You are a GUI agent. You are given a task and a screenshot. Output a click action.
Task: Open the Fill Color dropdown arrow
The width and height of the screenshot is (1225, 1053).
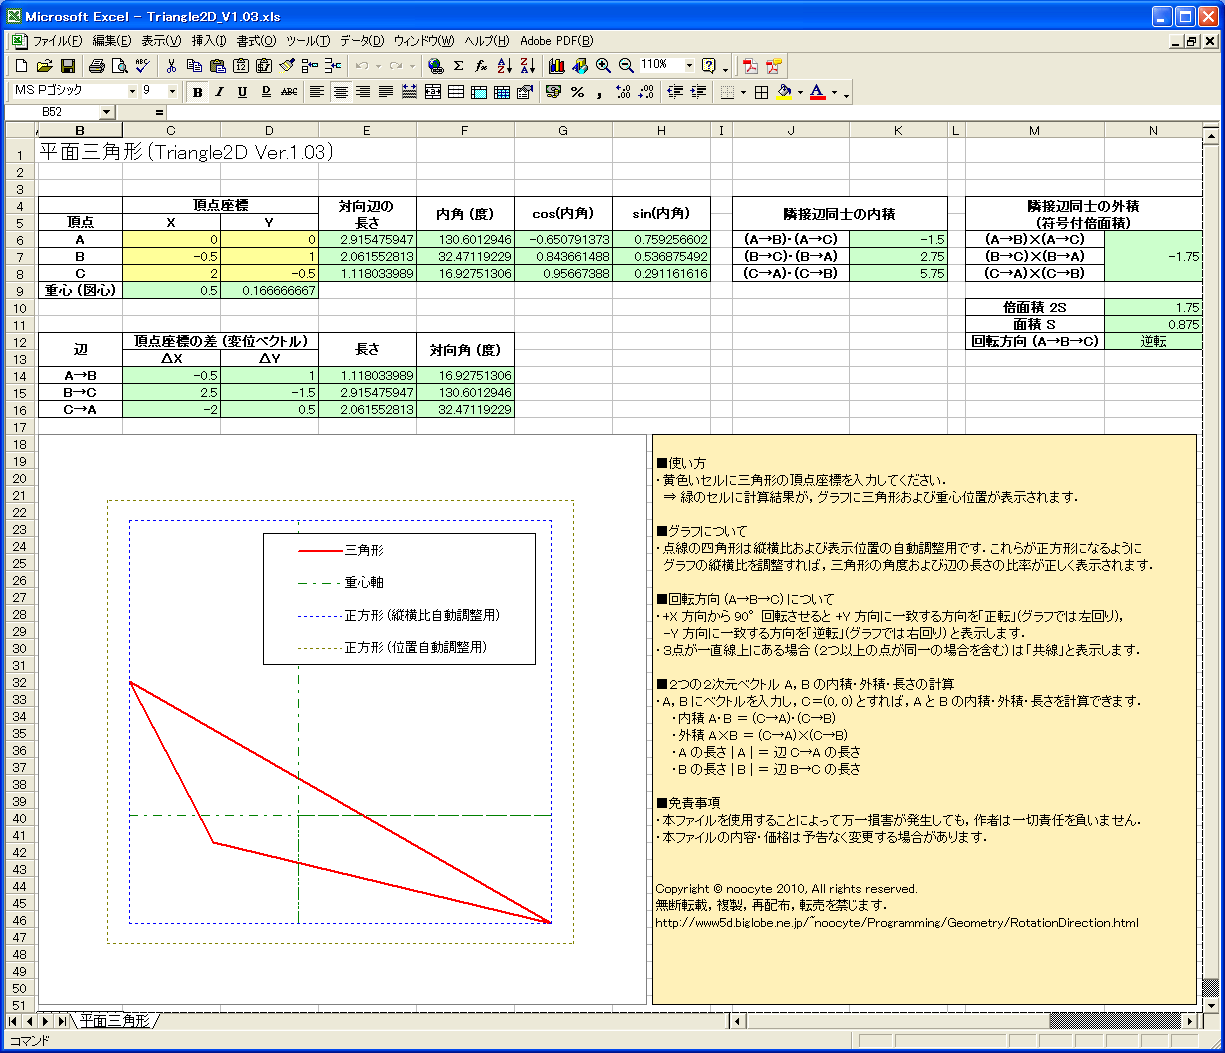coord(800,92)
